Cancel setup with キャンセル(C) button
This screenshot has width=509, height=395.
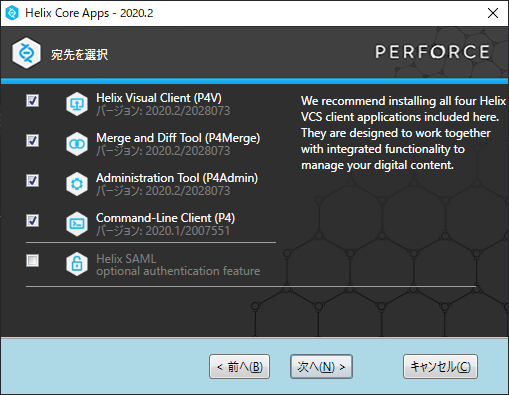(x=440, y=367)
